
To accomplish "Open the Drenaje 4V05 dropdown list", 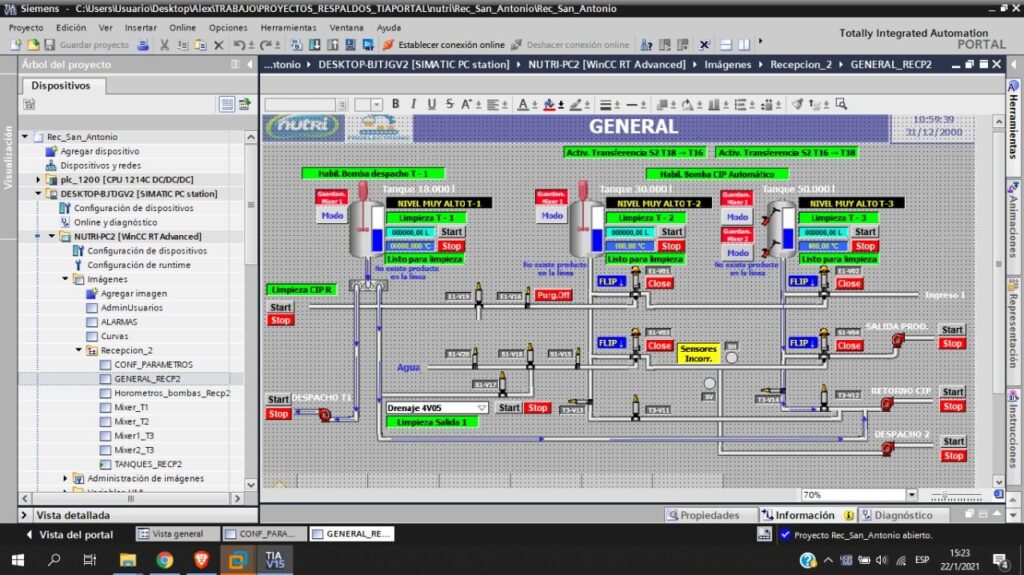I will point(482,408).
